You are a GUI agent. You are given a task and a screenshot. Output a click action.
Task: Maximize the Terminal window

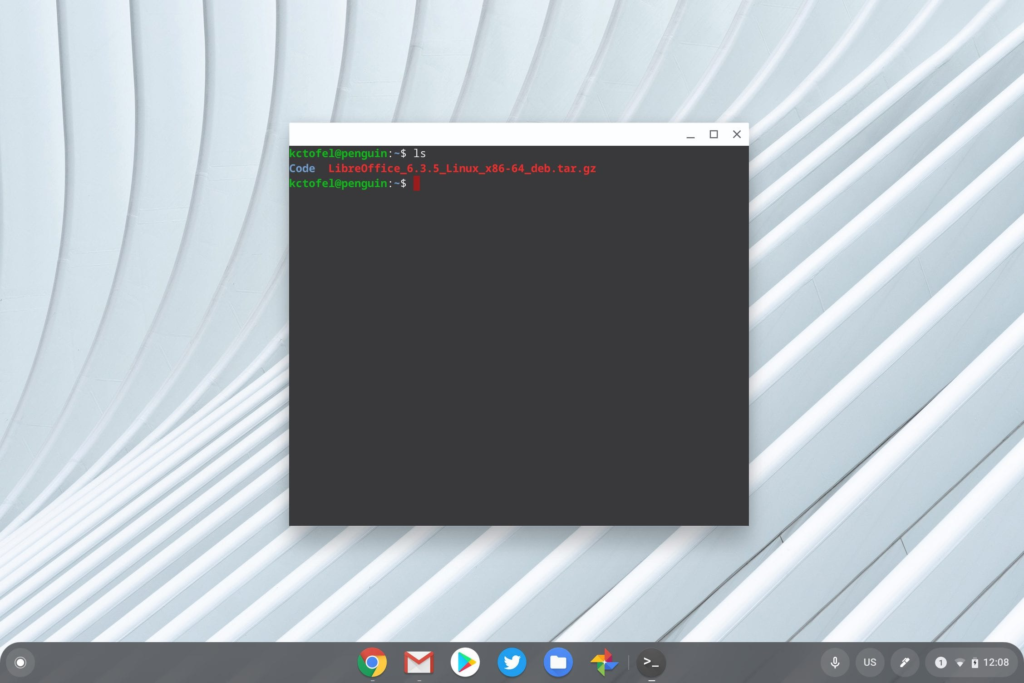click(714, 134)
